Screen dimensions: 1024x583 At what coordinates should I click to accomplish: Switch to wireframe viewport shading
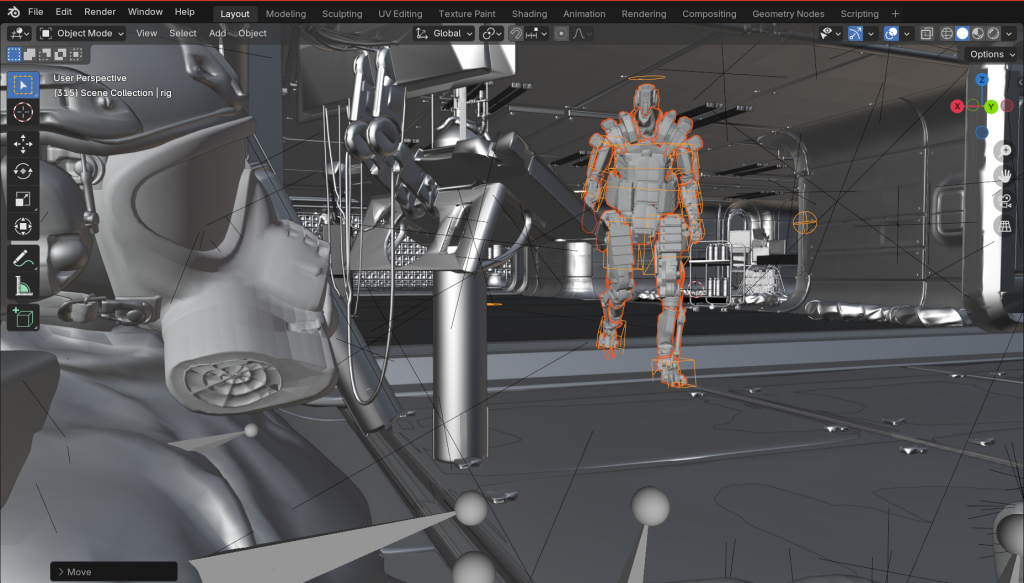pyautogui.click(x=946, y=33)
